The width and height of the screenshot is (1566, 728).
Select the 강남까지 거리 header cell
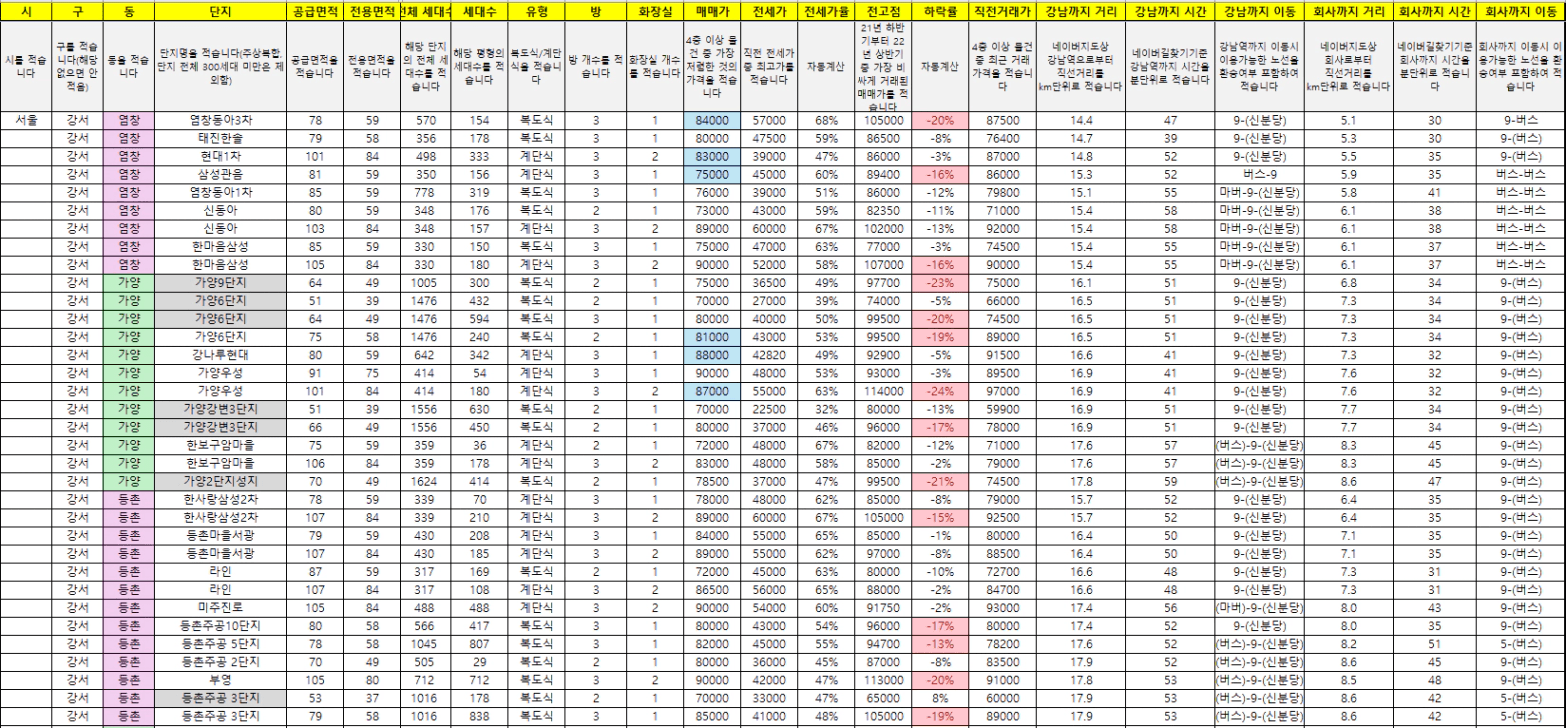coord(1080,12)
